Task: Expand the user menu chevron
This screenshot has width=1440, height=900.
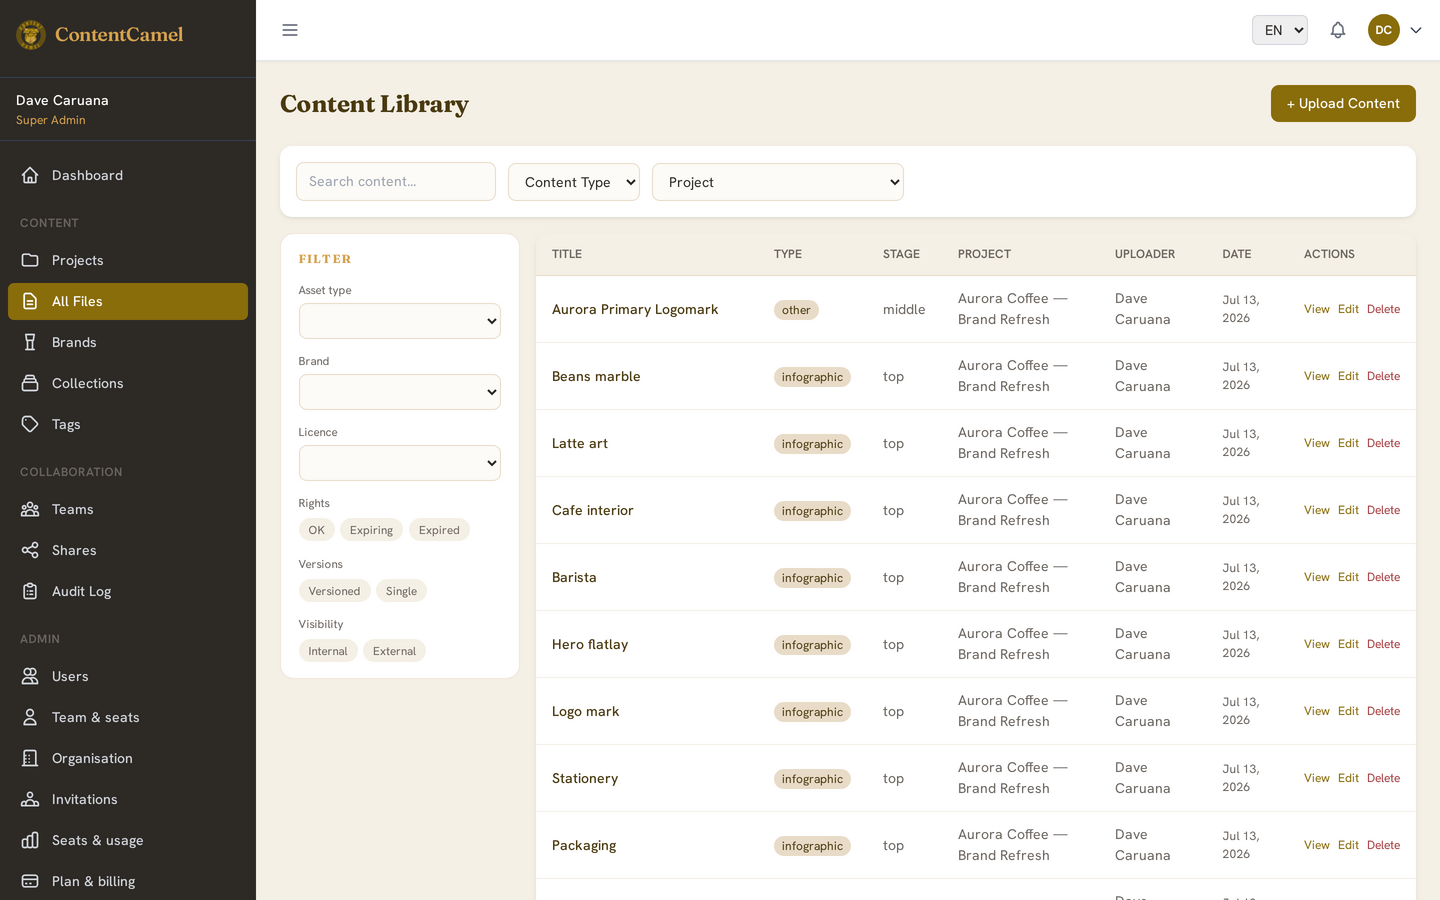Action: [x=1416, y=30]
